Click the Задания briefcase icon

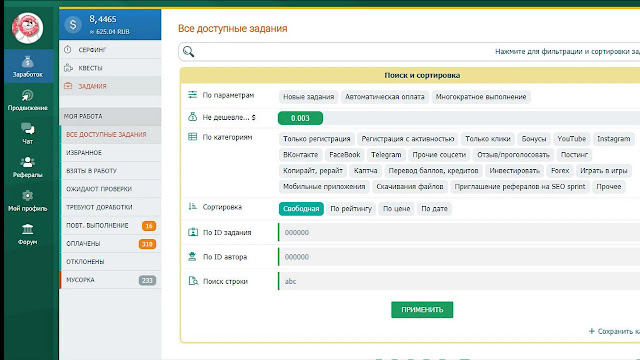coord(68,86)
